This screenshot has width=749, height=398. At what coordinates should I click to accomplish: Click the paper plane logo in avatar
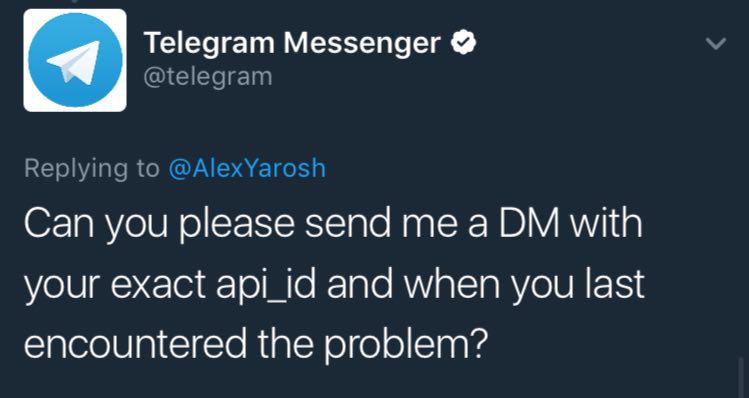(74, 62)
